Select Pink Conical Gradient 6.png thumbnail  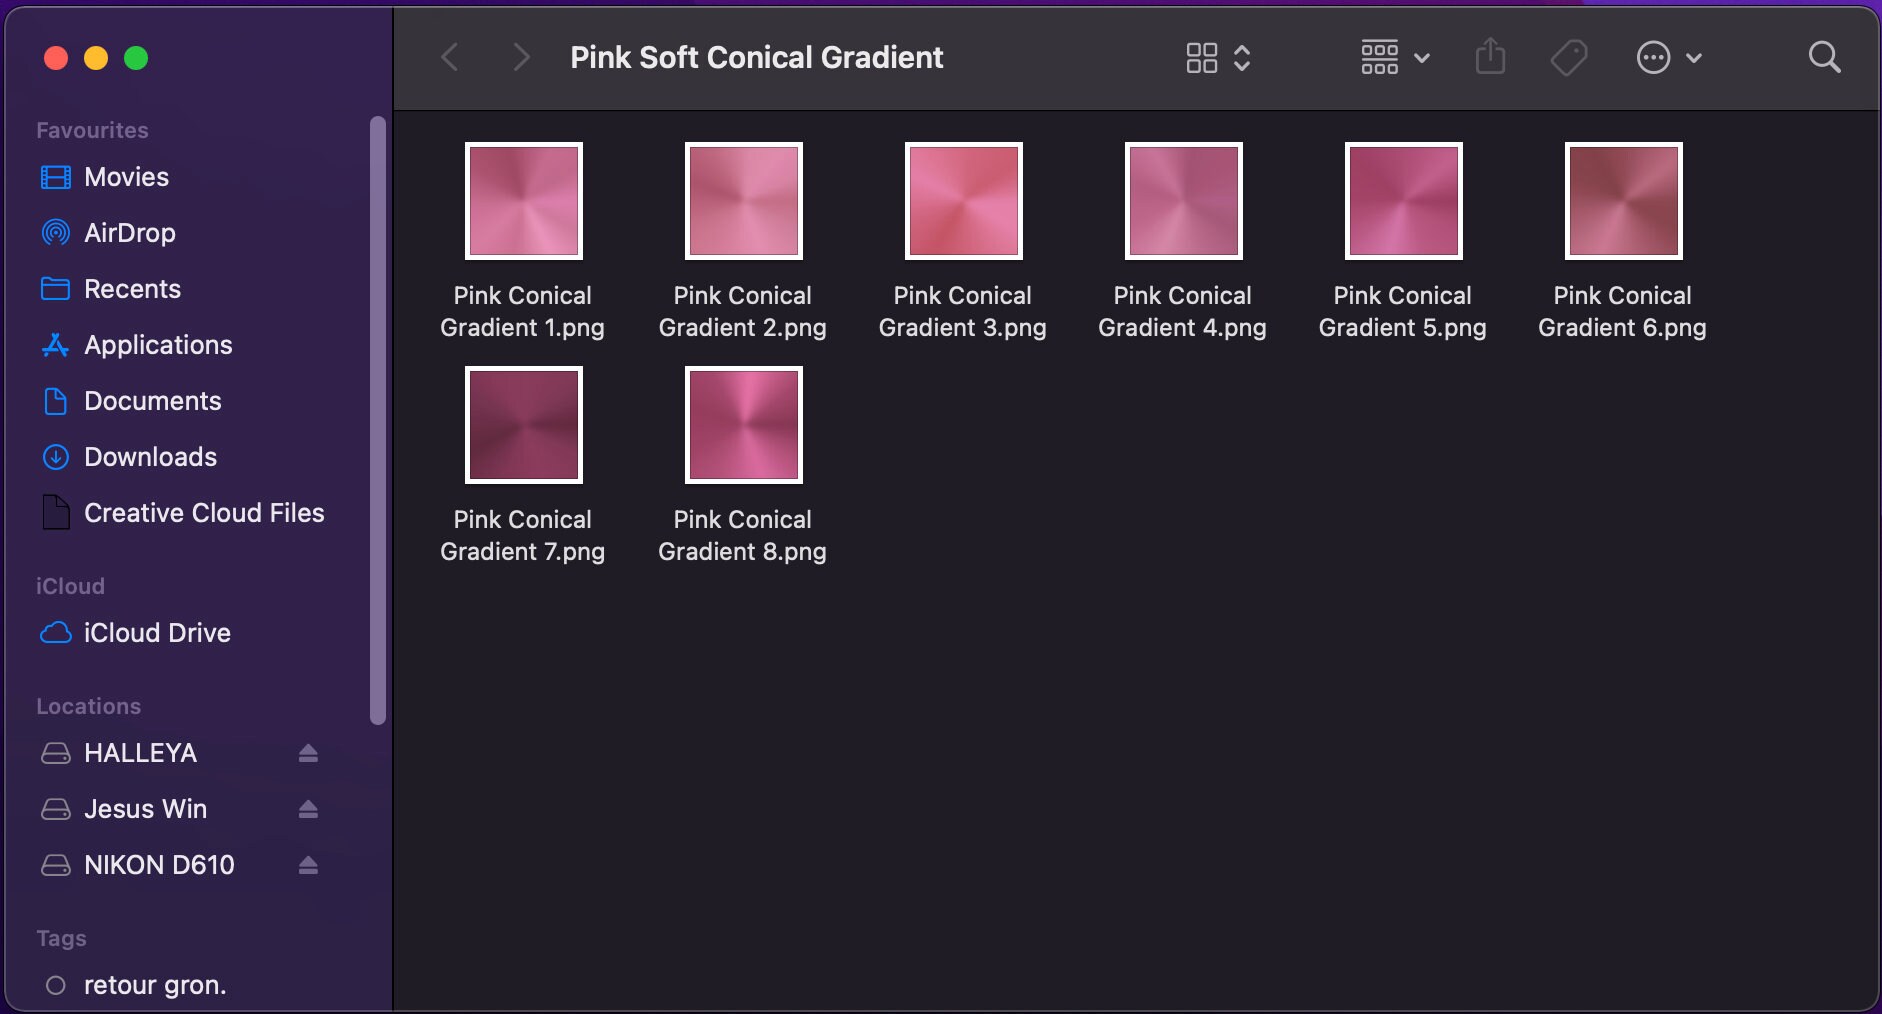click(x=1624, y=201)
